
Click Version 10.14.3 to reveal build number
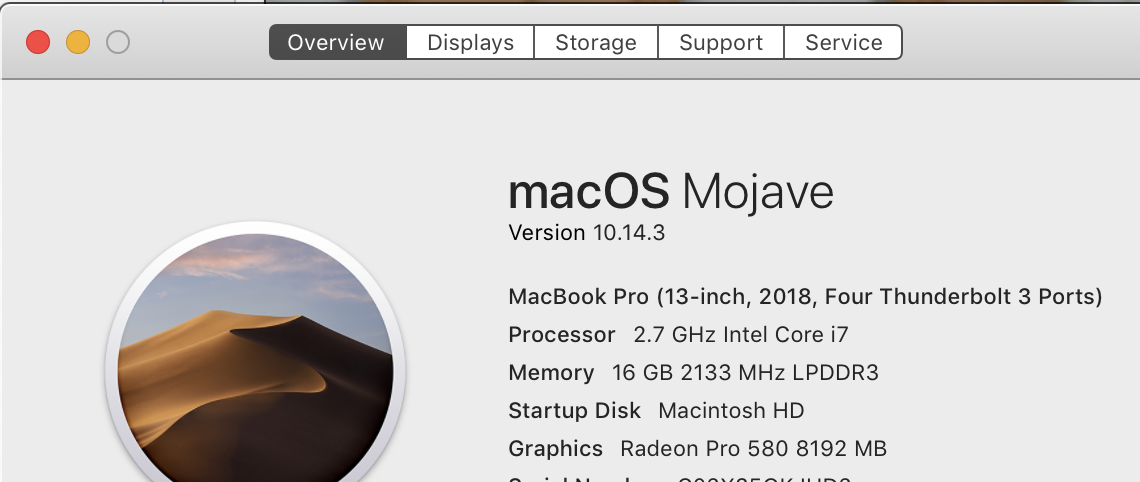pyautogui.click(x=587, y=233)
